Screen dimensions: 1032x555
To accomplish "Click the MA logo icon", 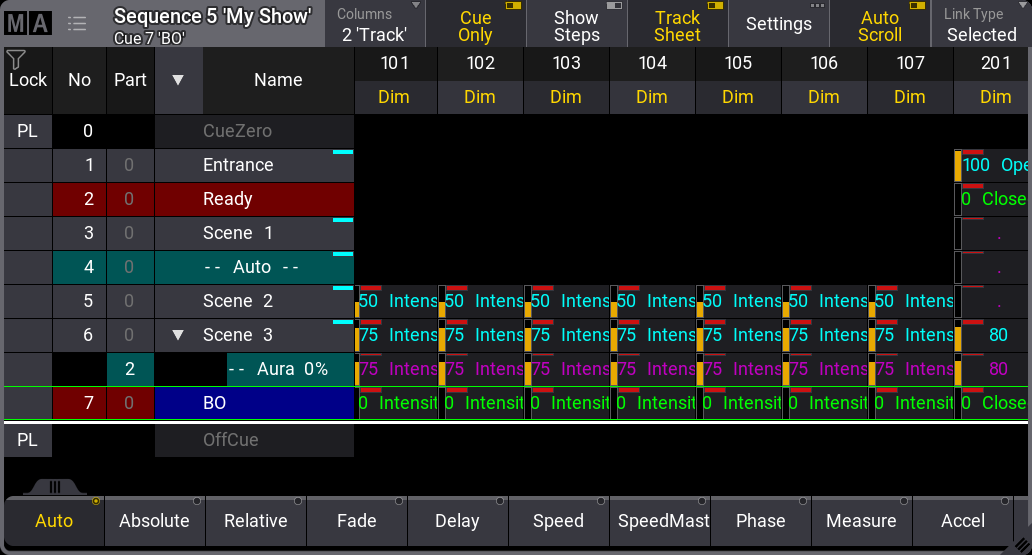I will tap(28, 24).
